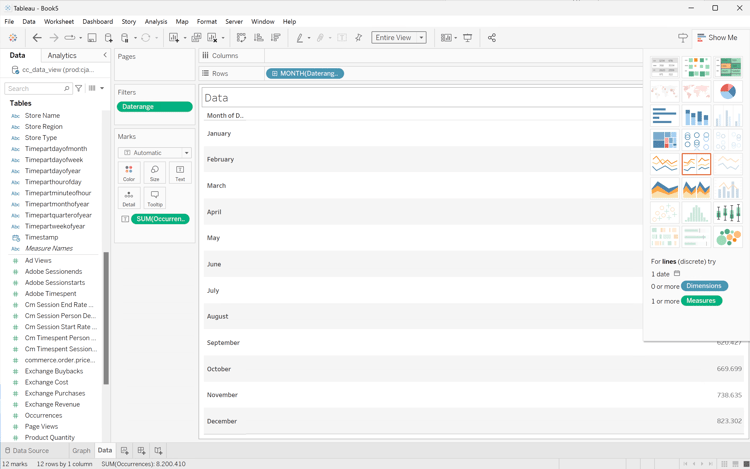Click the Size card in Marks
This screenshot has height=469, width=750.
pyautogui.click(x=154, y=173)
